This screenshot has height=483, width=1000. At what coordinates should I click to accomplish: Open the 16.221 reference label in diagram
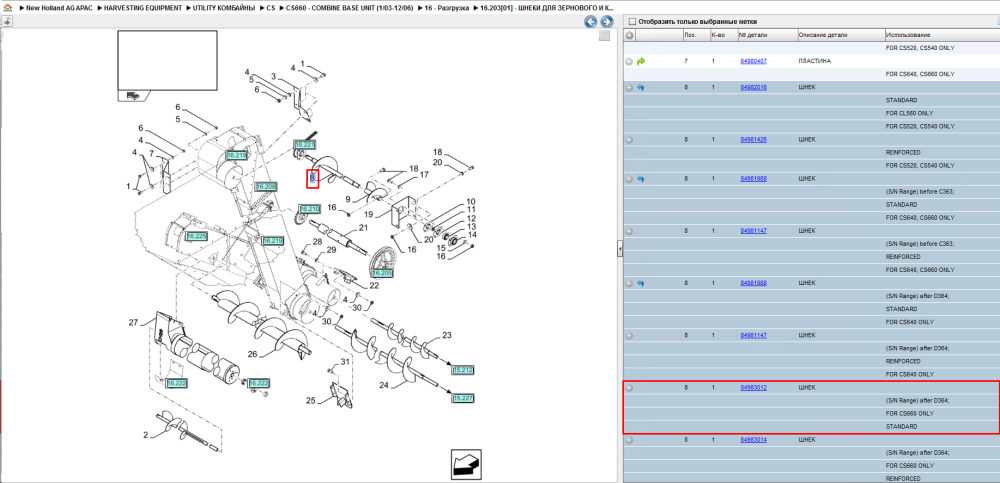[304, 145]
